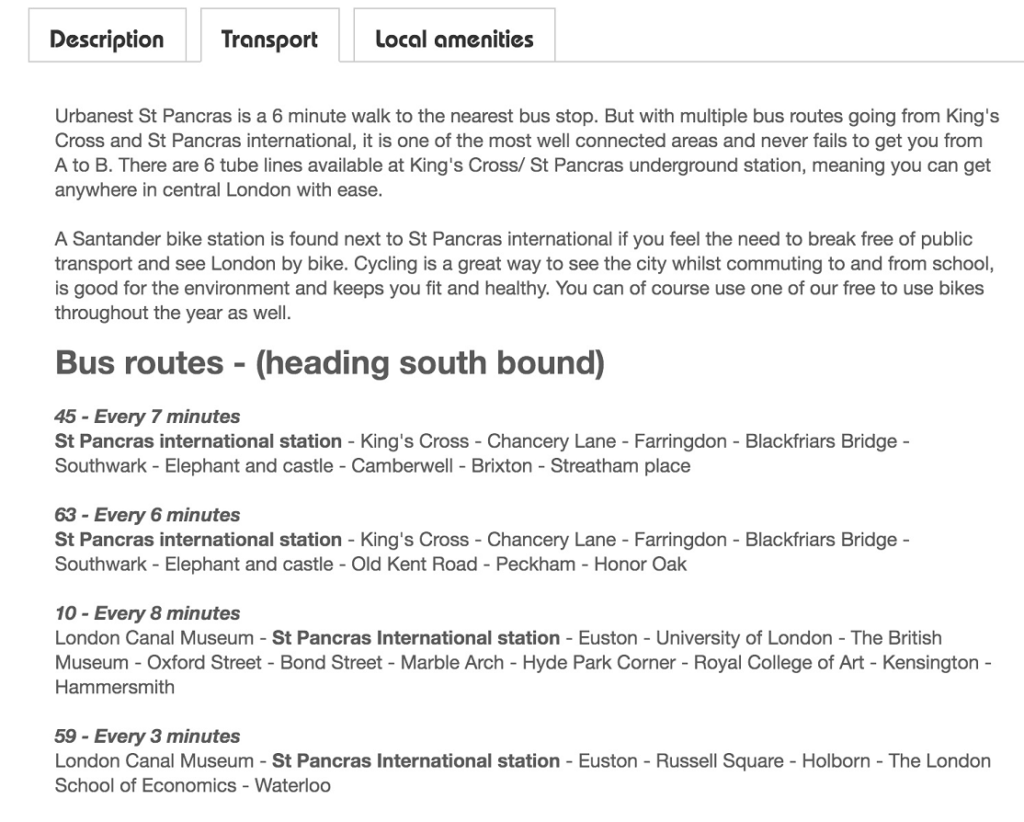The image size is (1024, 822).
Task: Click the 63 - Every 6 minutes label
Action: coord(148,515)
